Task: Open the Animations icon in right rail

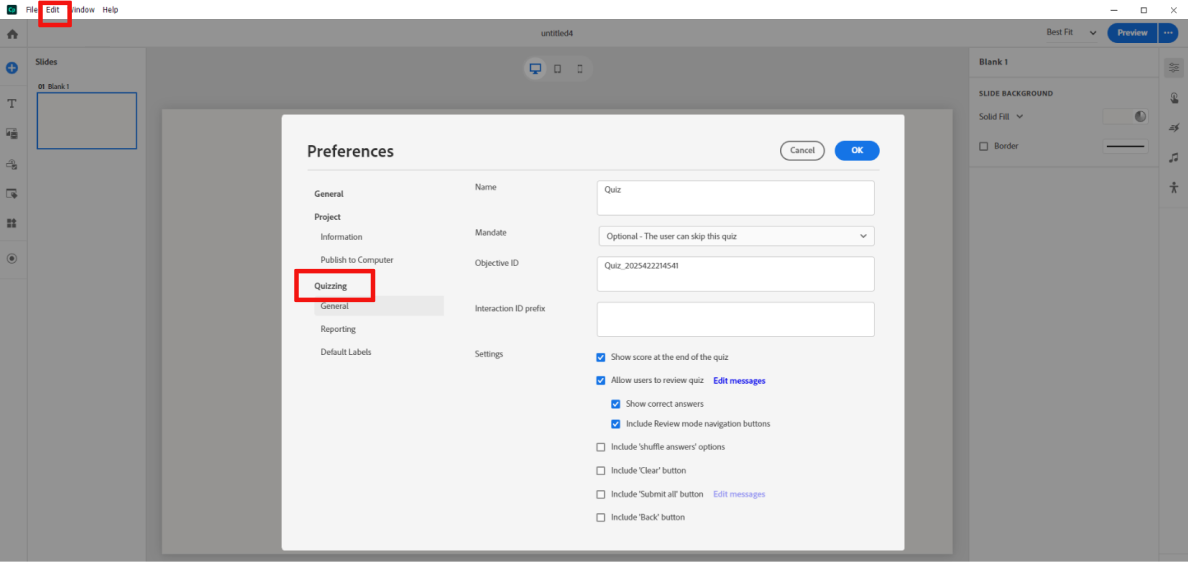Action: (1174, 127)
